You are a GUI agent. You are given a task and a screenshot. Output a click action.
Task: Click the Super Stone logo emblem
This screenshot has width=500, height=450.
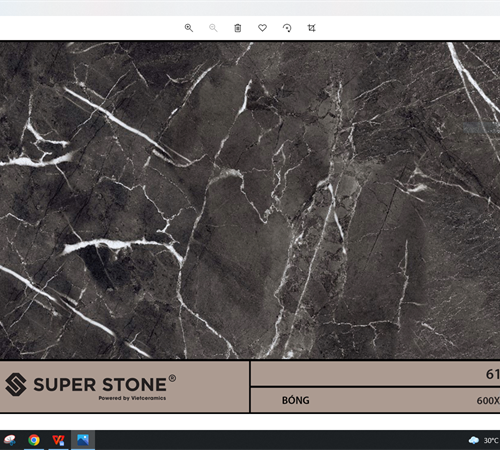click(x=16, y=384)
